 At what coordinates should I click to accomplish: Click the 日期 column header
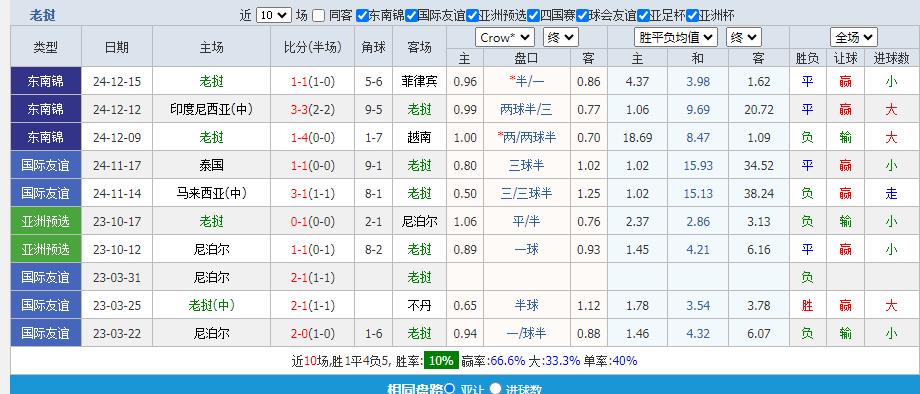pos(117,47)
